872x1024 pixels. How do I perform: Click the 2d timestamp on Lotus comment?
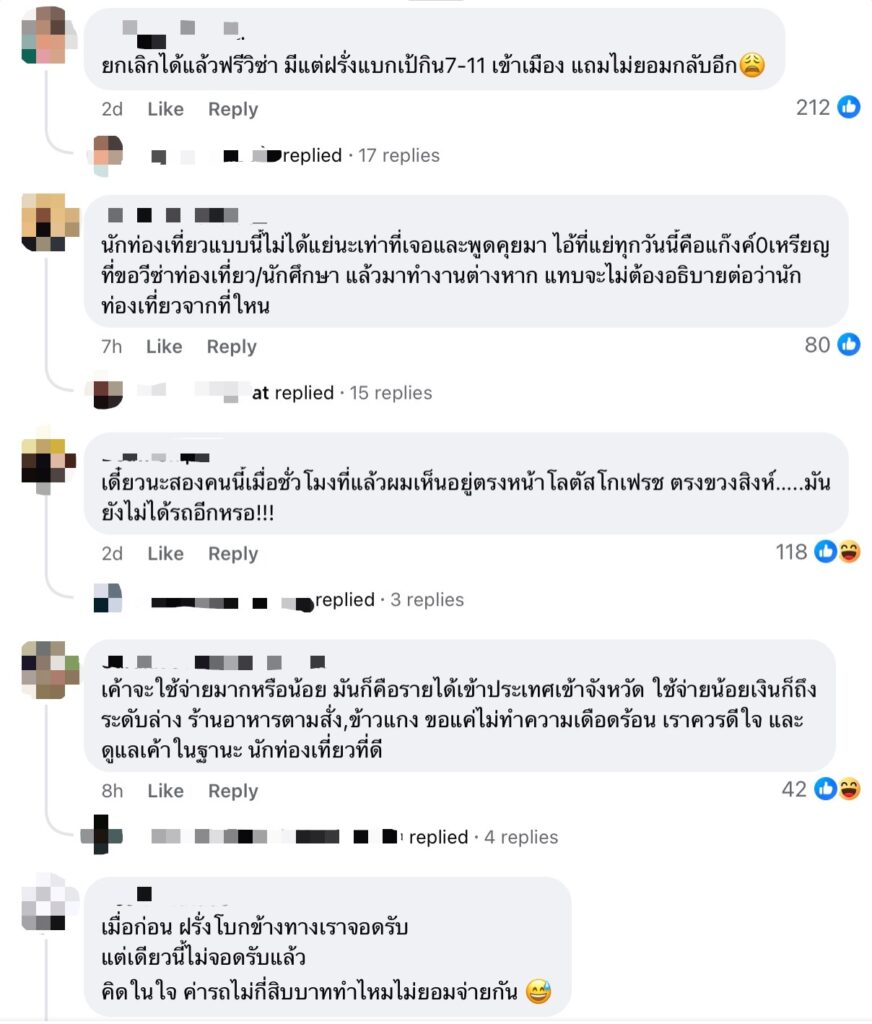(x=112, y=554)
